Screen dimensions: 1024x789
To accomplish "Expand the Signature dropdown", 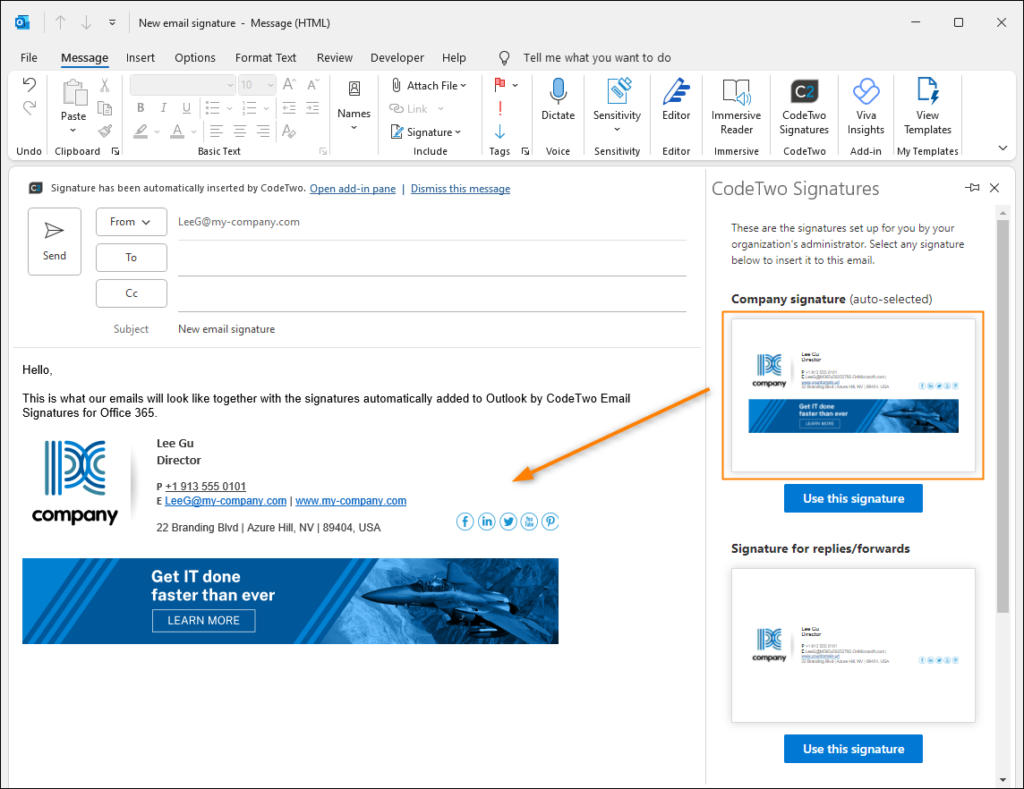I will click(x=428, y=131).
